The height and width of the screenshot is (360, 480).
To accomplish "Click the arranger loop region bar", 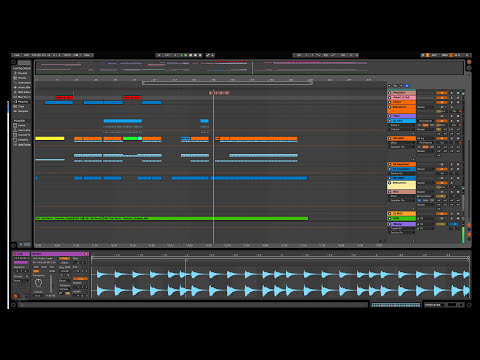I will [227, 82].
